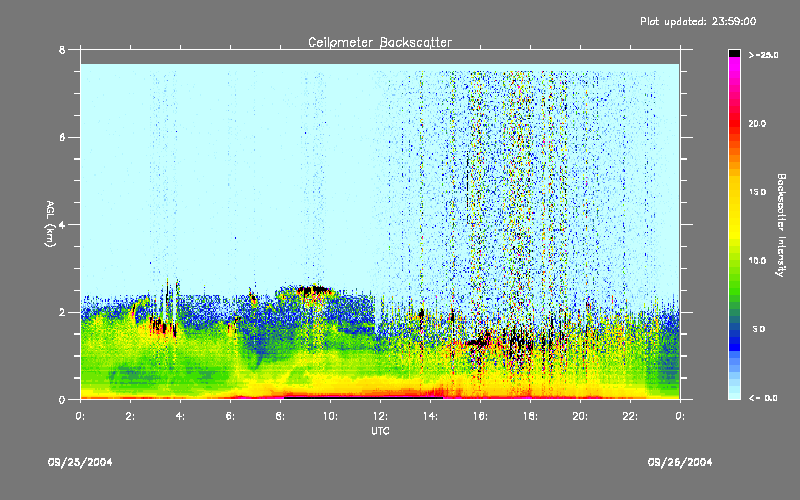Click the "14:" UTC time tick label
Screen dimensions: 800x500
430,416
